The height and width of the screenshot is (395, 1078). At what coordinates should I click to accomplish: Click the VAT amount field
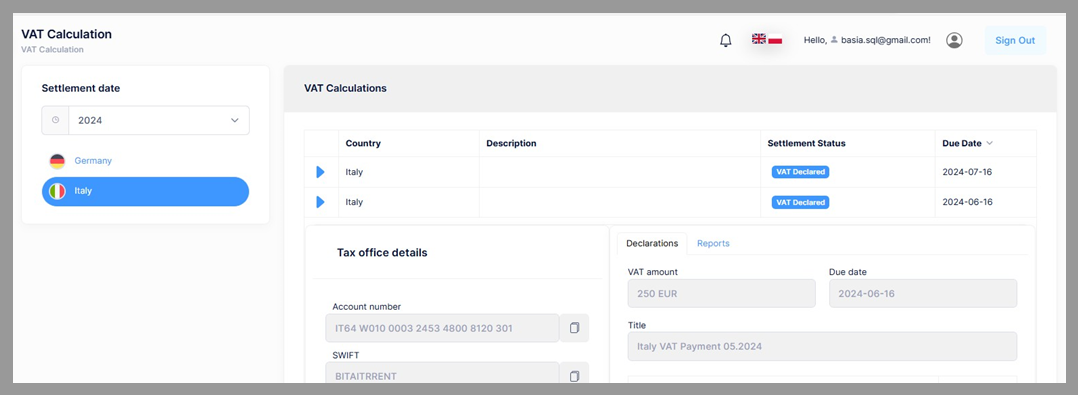(721, 293)
